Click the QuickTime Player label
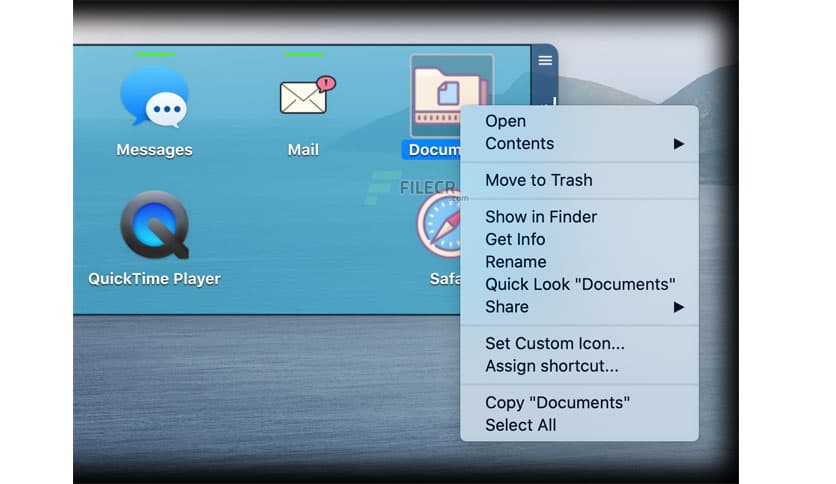Image resolution: width=836 pixels, height=484 pixels. 154,279
